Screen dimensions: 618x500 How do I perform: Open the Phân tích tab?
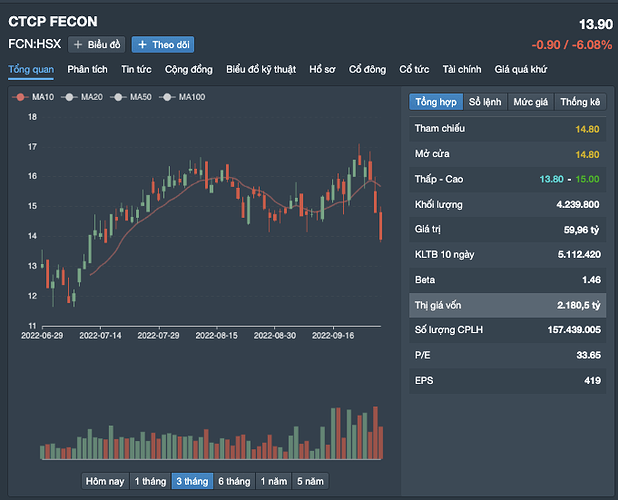88,70
